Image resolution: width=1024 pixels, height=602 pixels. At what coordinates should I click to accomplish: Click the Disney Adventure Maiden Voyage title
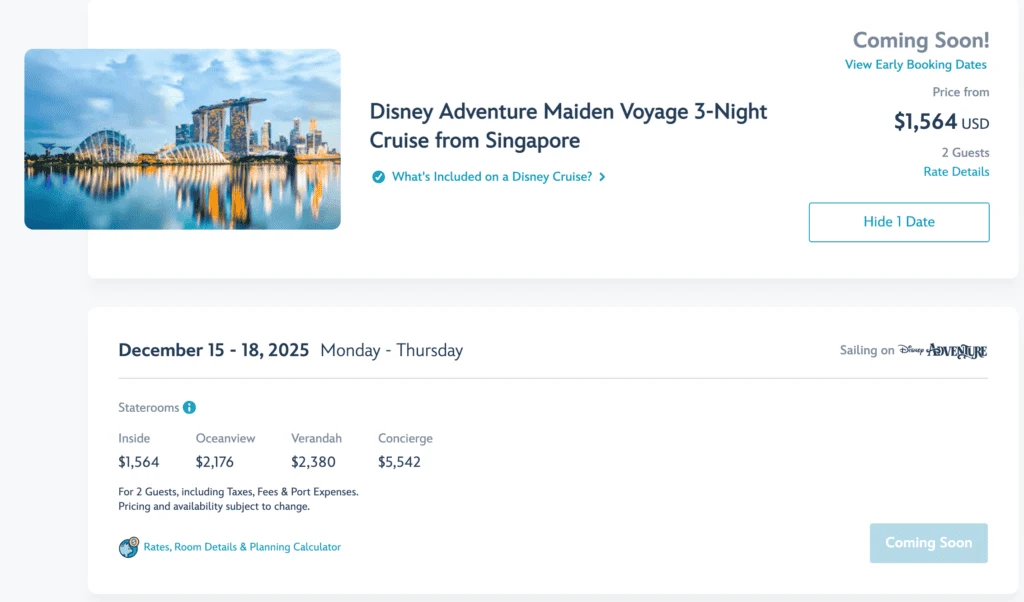[x=568, y=126]
